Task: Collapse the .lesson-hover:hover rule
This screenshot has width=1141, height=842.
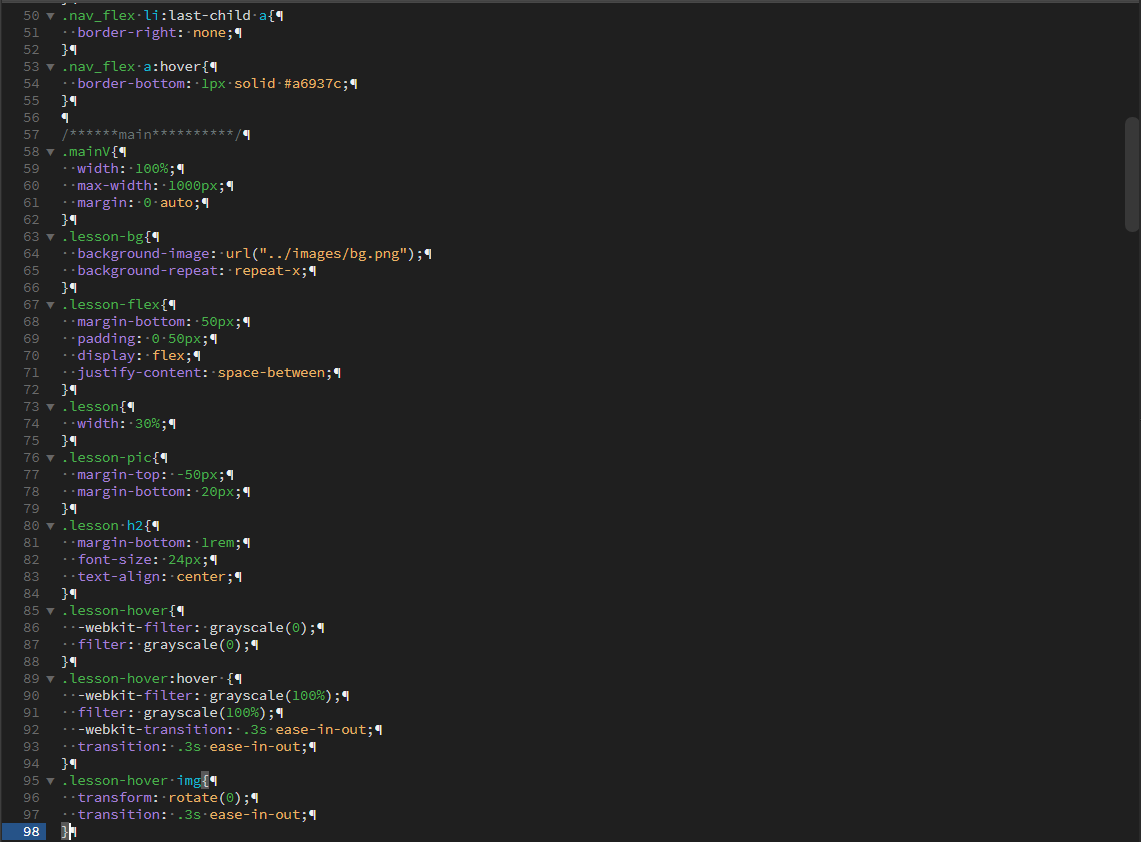Action: coord(50,679)
